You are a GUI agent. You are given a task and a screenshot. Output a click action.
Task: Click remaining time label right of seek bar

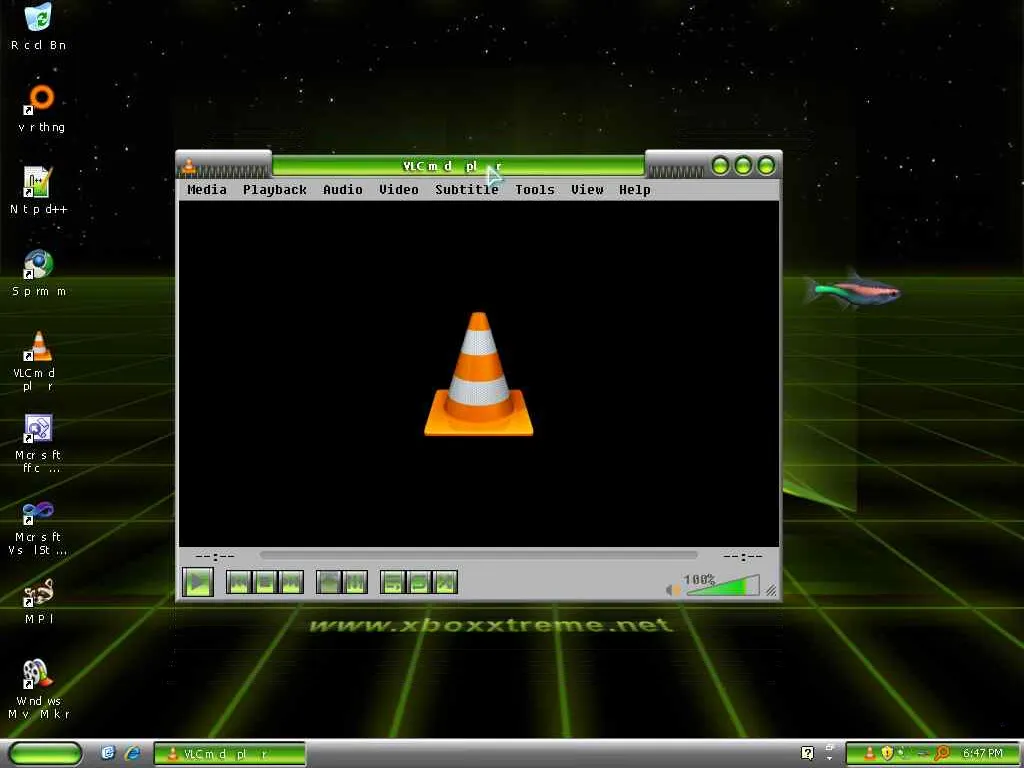[743, 556]
